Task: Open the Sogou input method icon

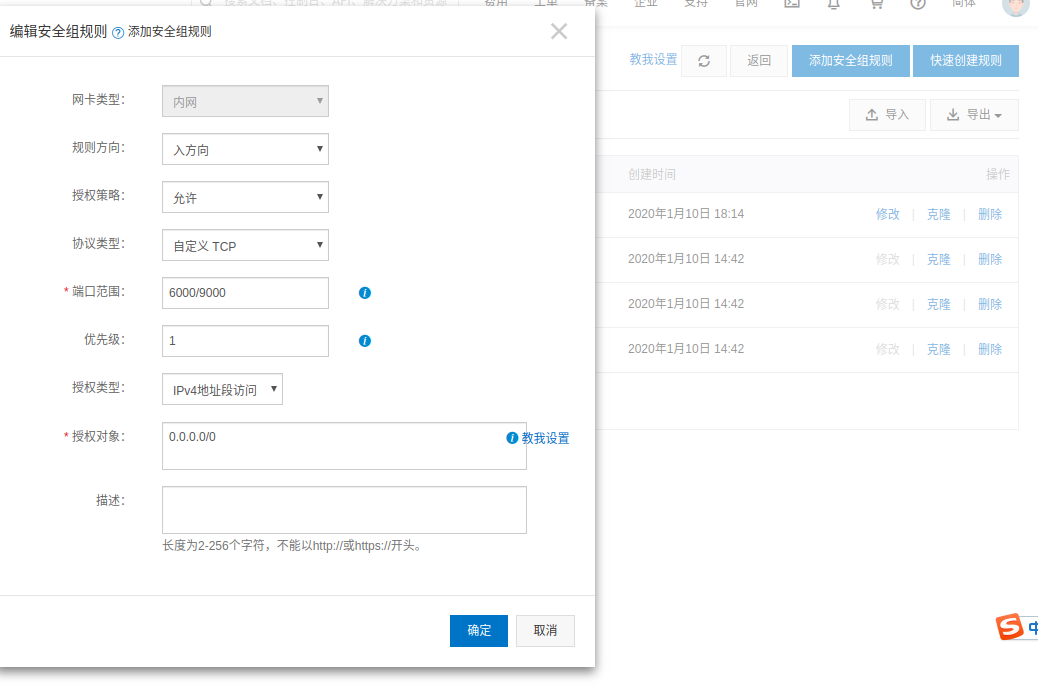Action: [1010, 626]
